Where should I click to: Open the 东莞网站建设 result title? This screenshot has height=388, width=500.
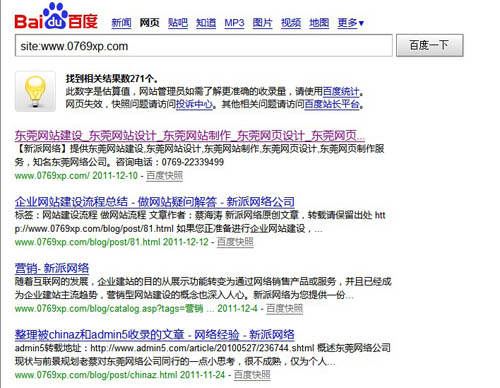tap(190, 136)
